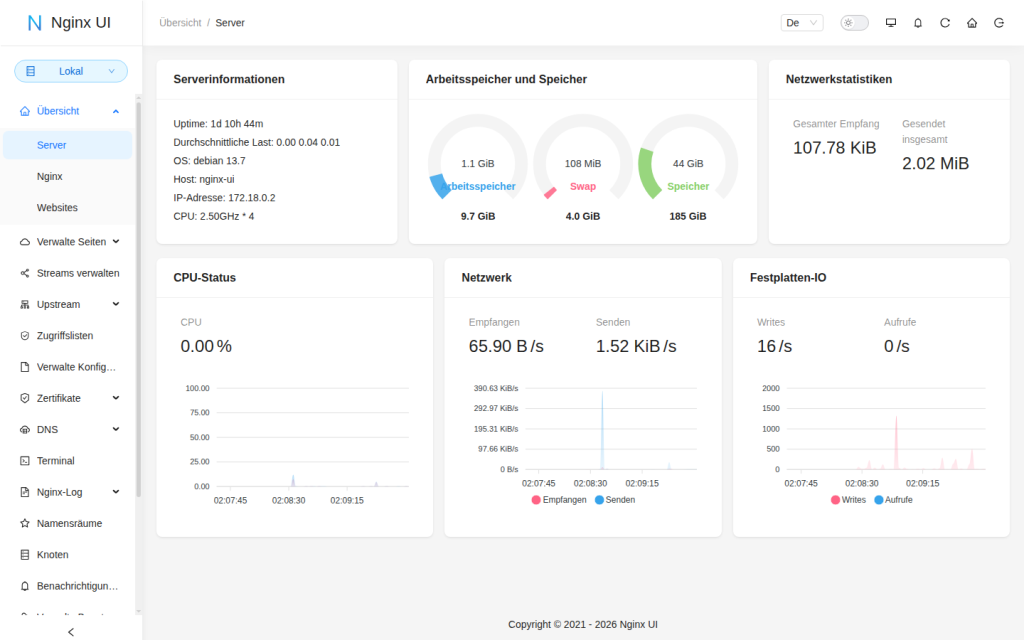Click the cloud icon for Verwalte Seiten
The image size is (1024, 640).
coord(25,242)
